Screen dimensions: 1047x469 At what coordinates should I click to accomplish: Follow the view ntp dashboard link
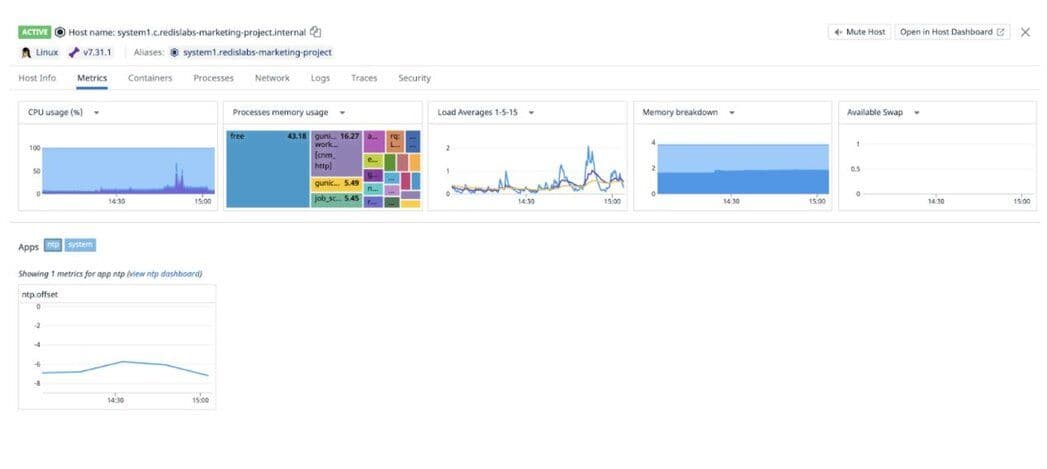164,273
